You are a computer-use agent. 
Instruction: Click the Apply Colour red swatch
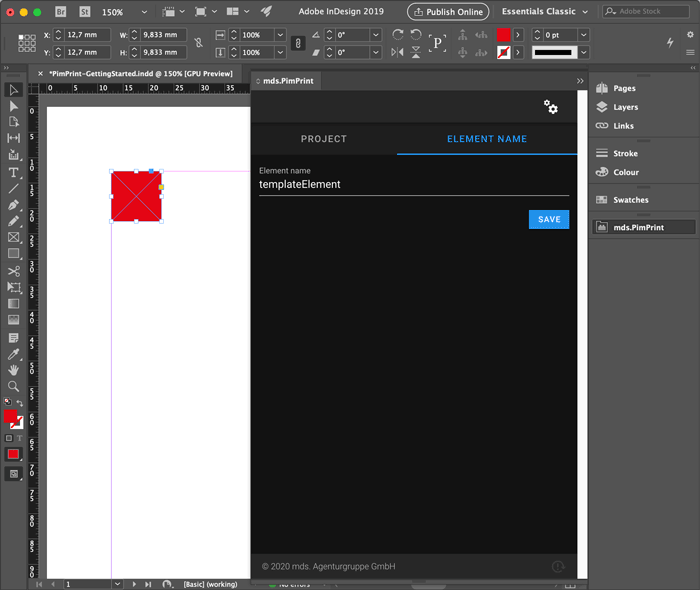tap(13, 454)
